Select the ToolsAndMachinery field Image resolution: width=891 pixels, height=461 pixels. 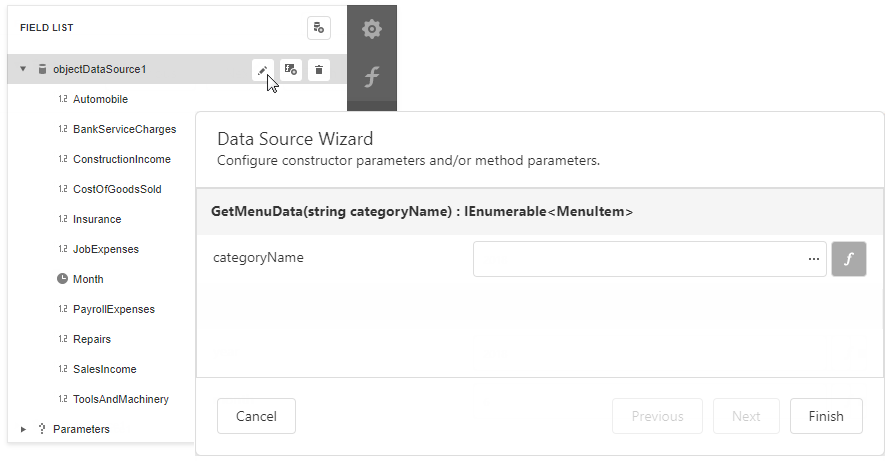[120, 399]
